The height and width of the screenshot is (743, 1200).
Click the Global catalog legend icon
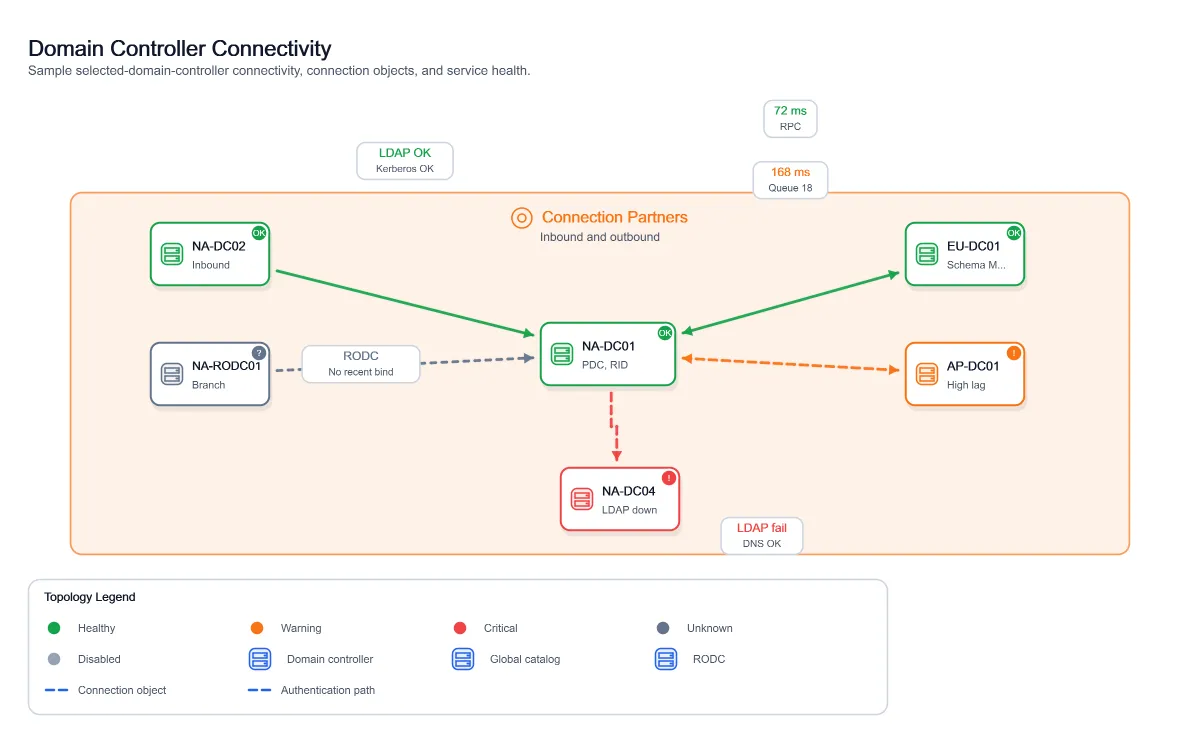pyautogui.click(x=463, y=659)
